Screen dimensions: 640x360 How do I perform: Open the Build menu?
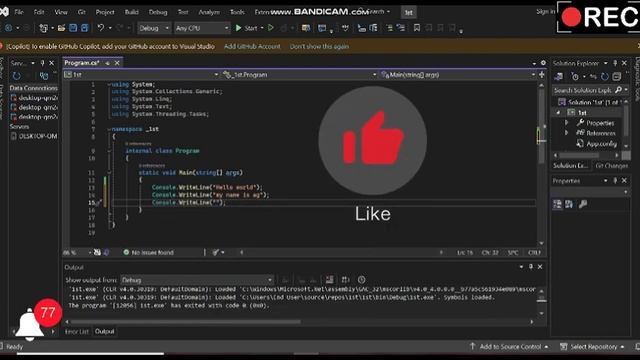pos(131,12)
